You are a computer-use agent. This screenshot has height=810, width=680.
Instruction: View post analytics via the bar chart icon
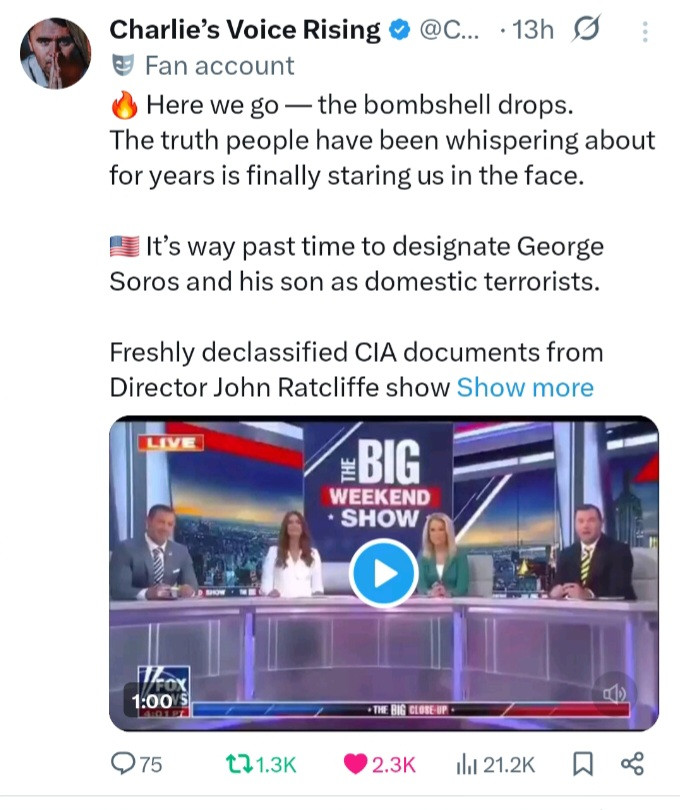point(468,765)
